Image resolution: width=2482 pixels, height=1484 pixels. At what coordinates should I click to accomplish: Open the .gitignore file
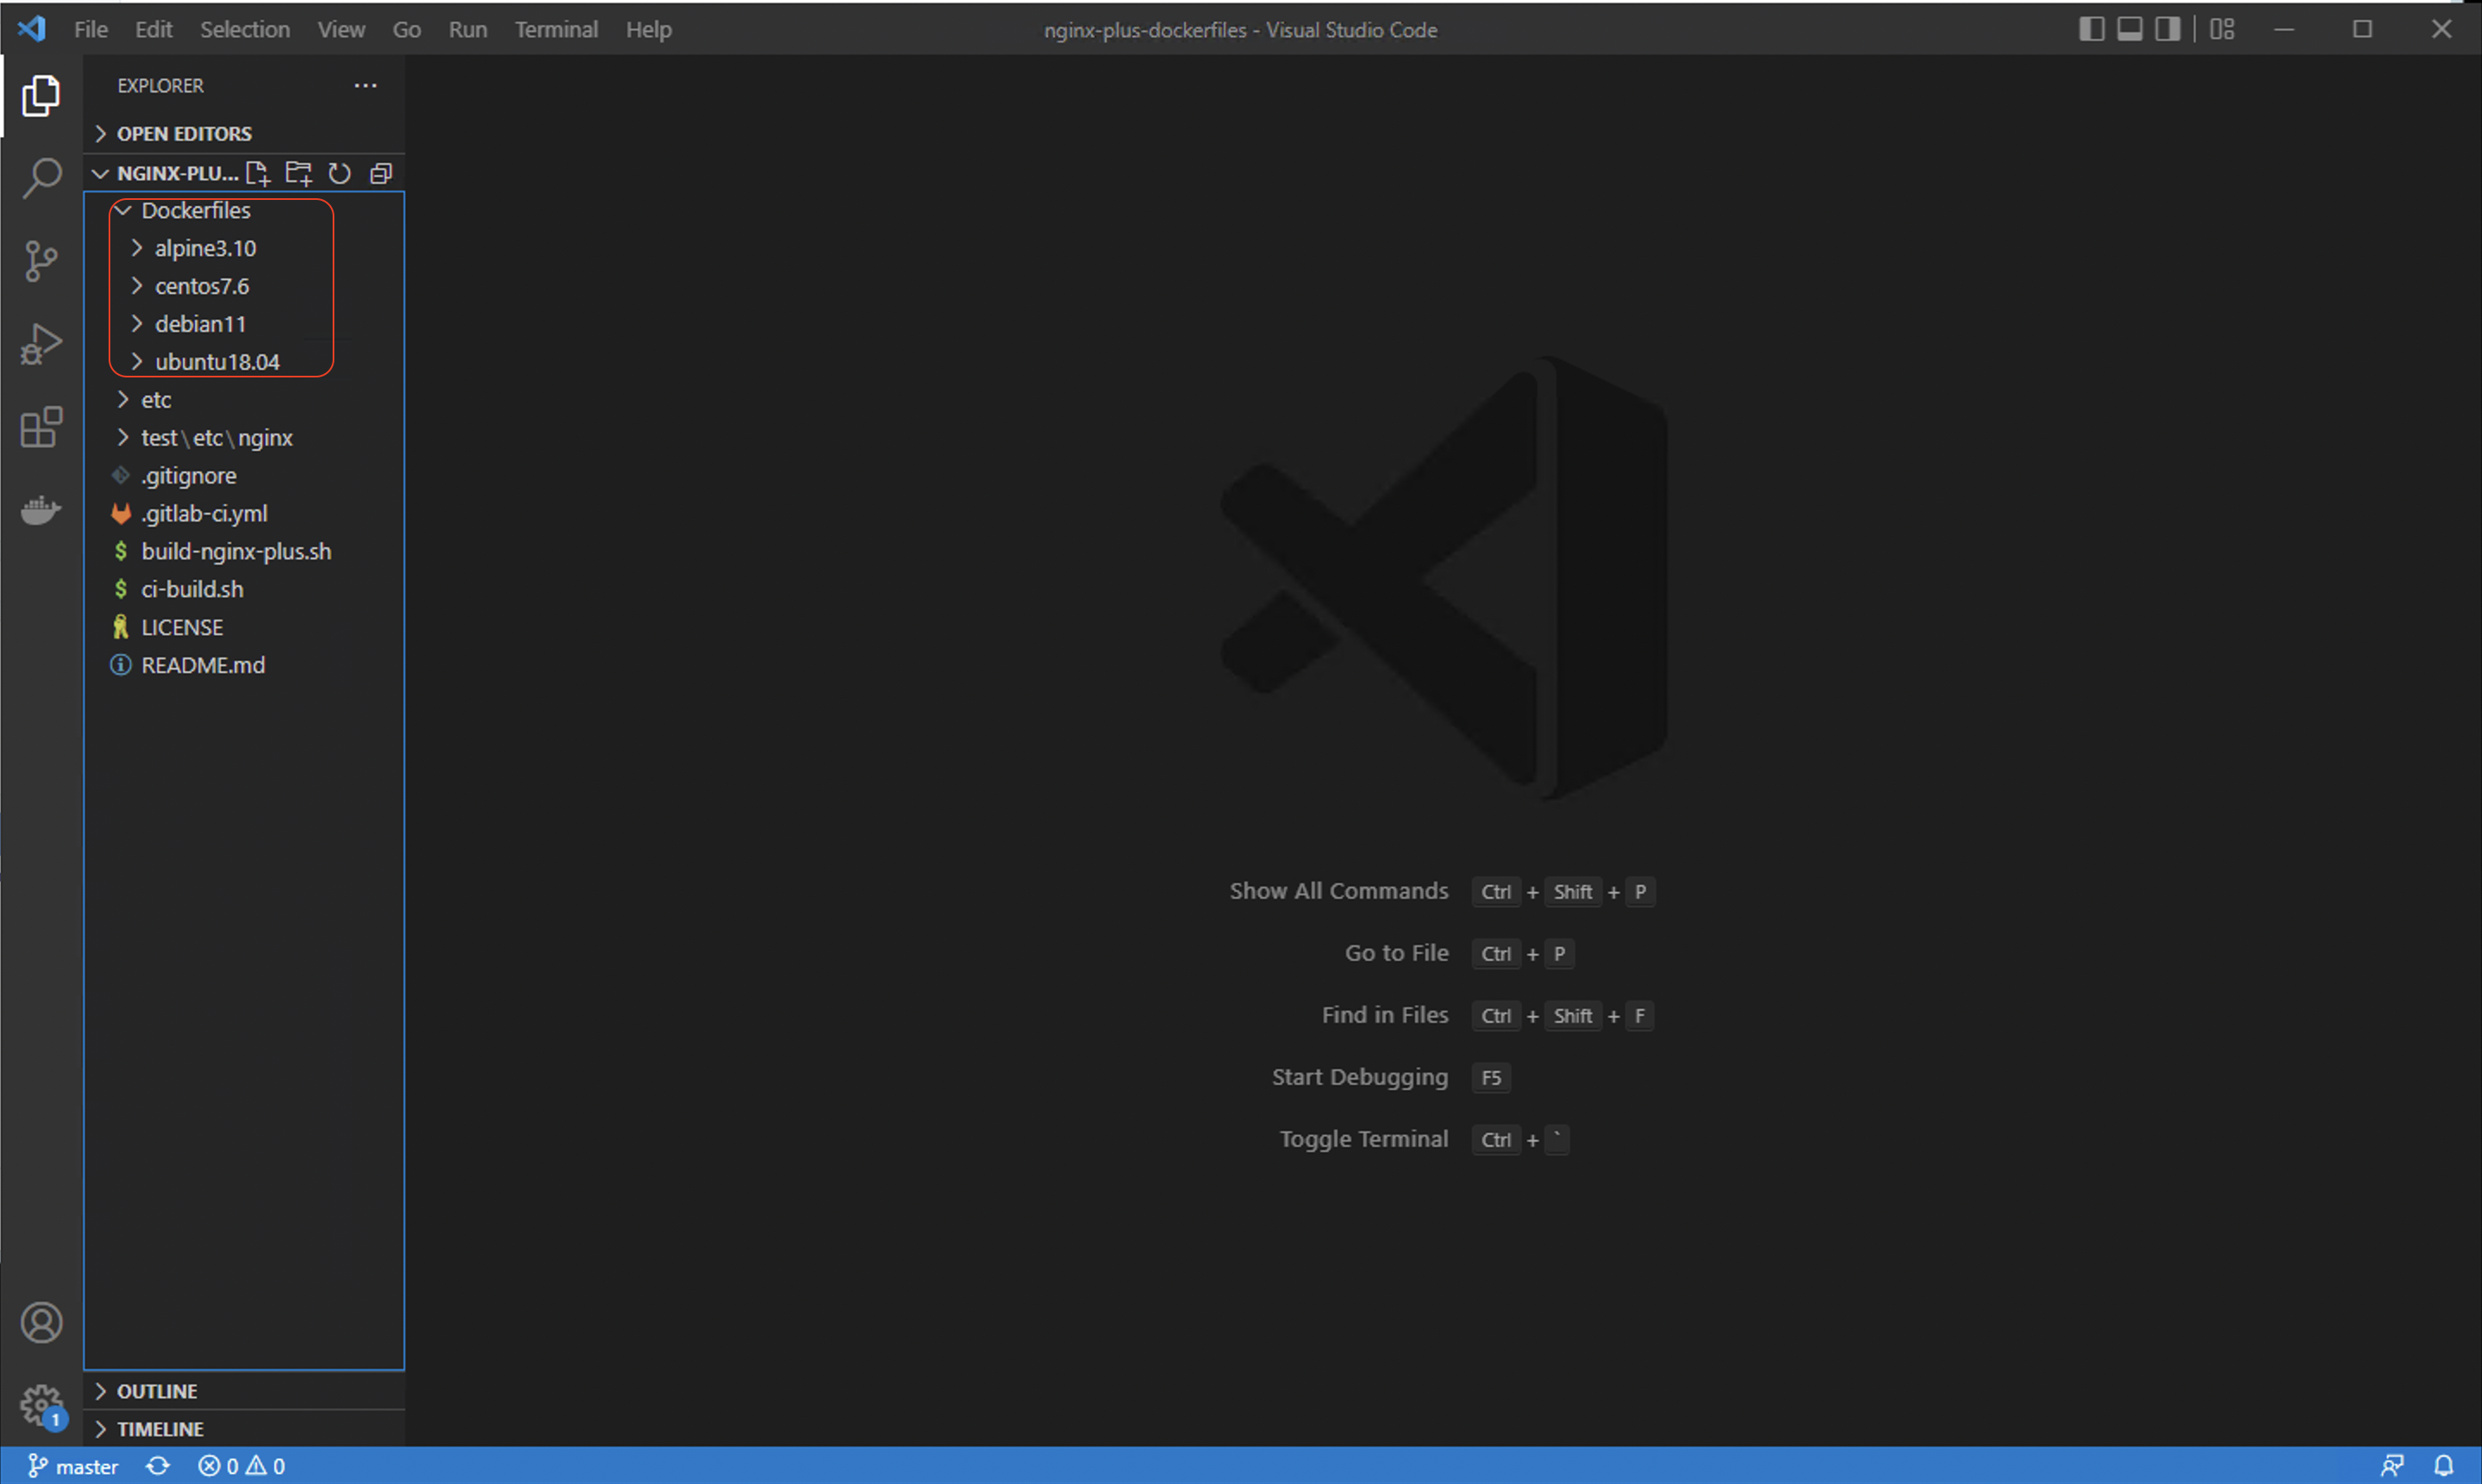(x=244, y=477)
